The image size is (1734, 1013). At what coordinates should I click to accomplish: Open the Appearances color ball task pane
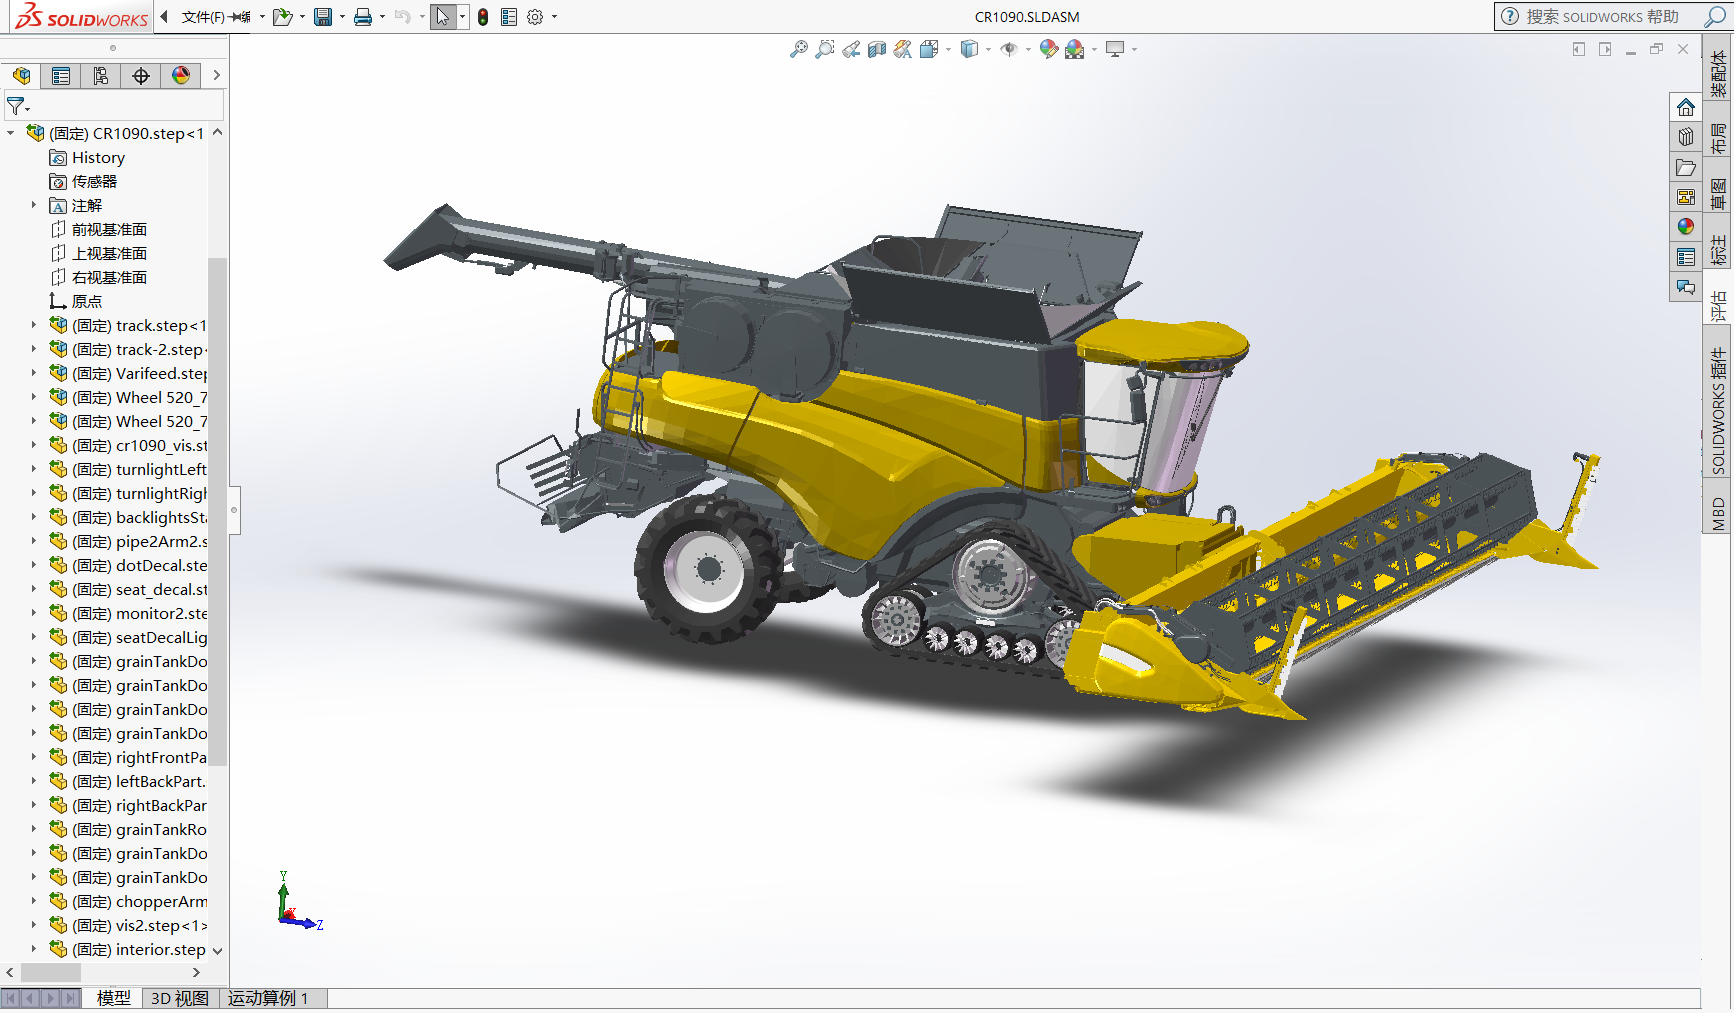tap(1686, 227)
